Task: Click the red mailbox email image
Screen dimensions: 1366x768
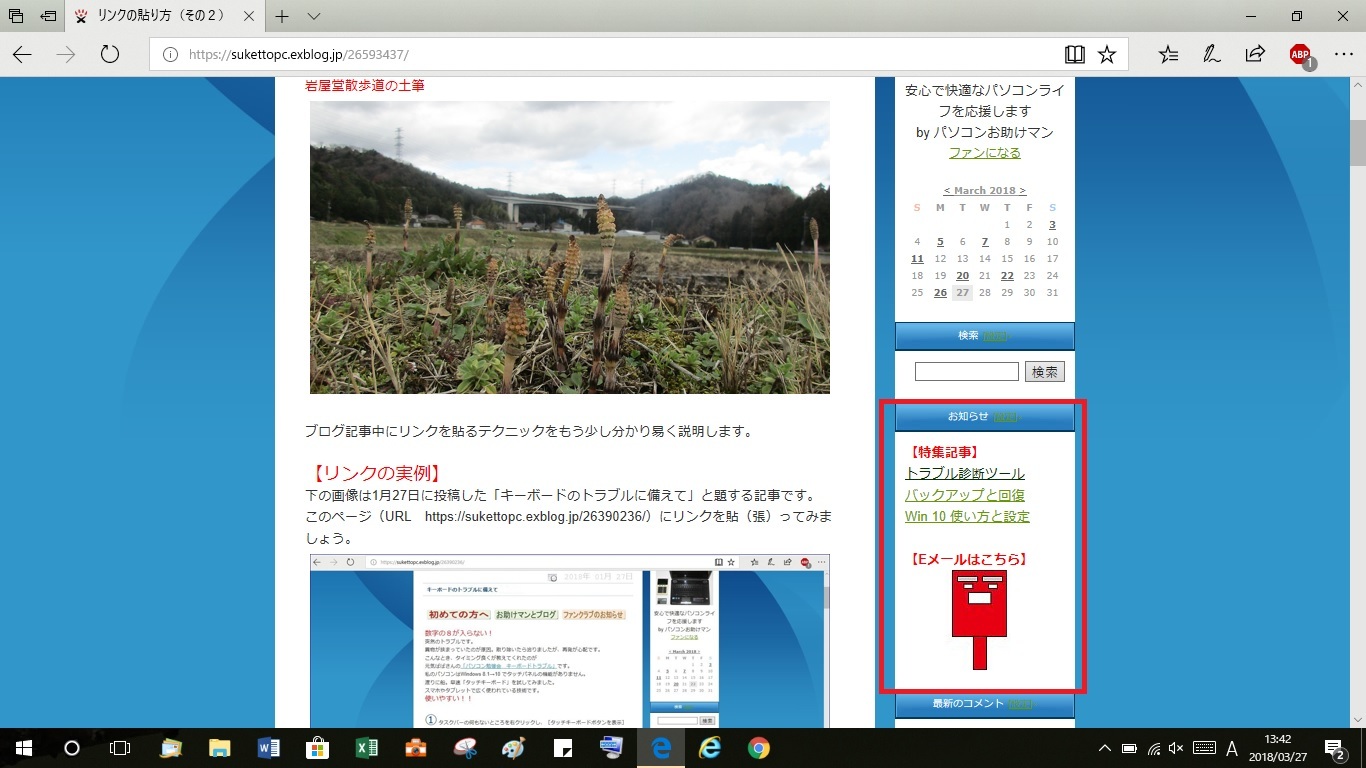Action: click(x=979, y=619)
